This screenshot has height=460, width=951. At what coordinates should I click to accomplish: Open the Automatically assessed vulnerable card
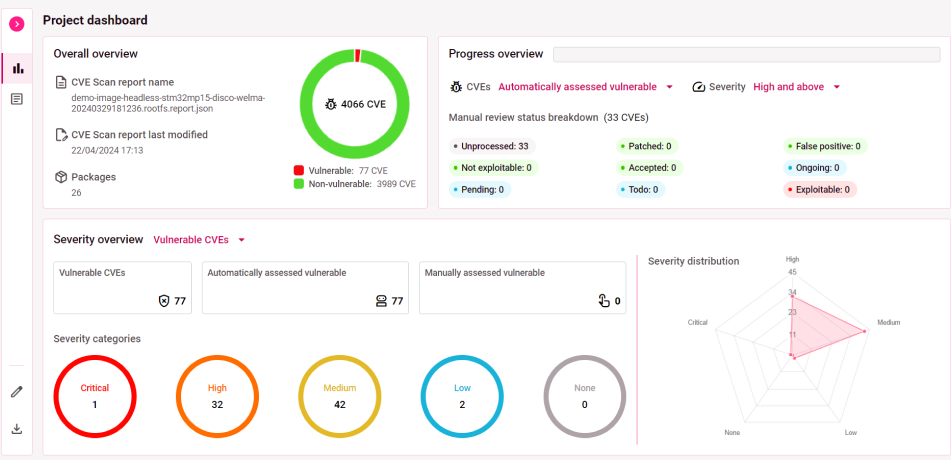[x=305, y=288]
